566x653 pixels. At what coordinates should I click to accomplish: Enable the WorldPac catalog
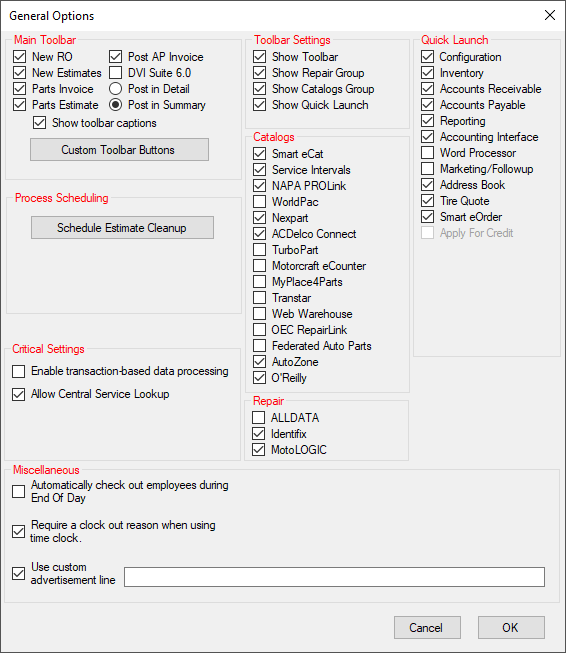pyautogui.click(x=259, y=202)
